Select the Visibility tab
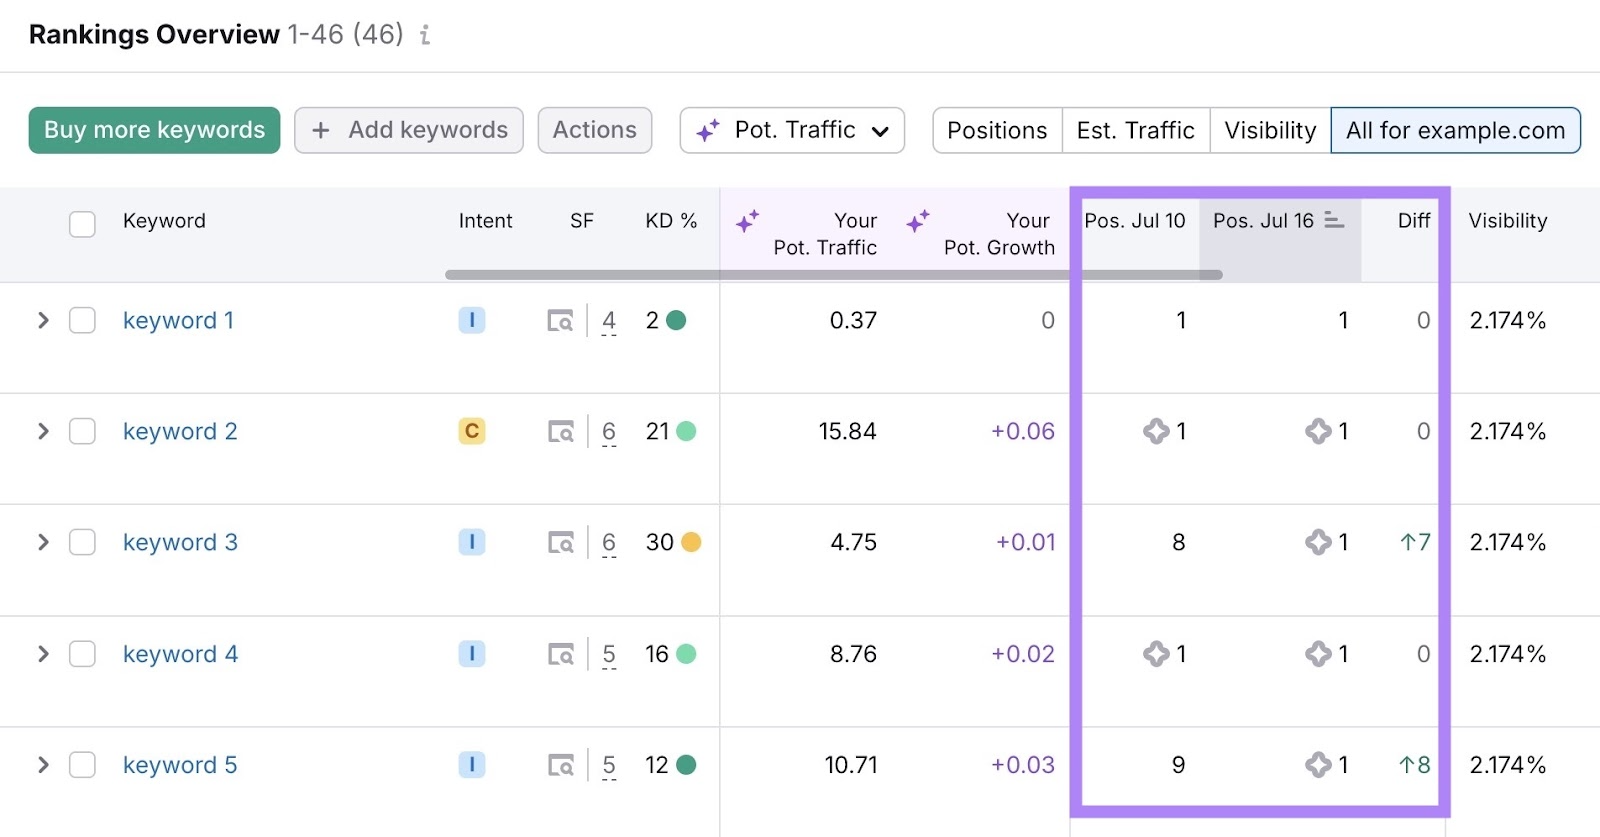This screenshot has height=837, width=1600. [1270, 130]
